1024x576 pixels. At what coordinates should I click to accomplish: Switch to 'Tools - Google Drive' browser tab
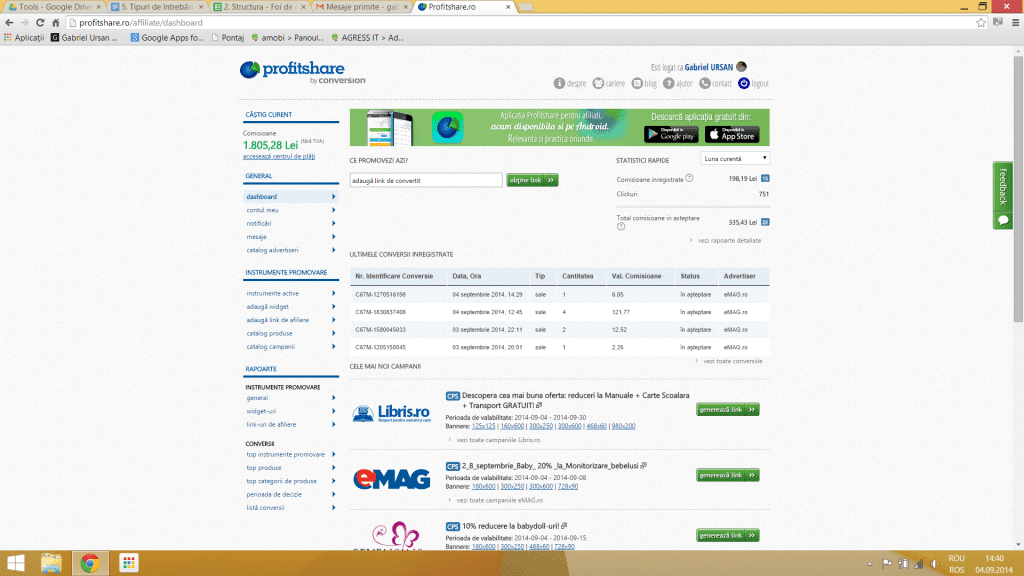(x=54, y=7)
